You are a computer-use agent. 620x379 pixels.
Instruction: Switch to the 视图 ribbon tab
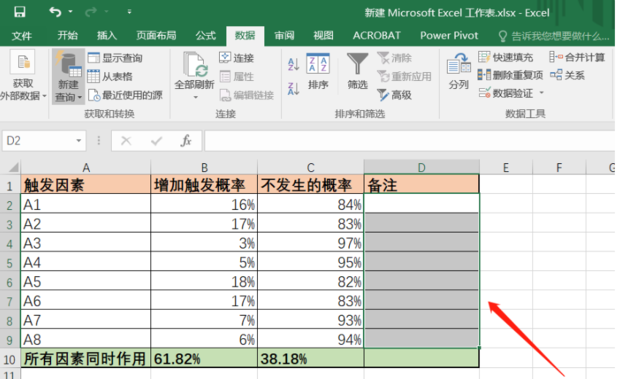coord(323,36)
